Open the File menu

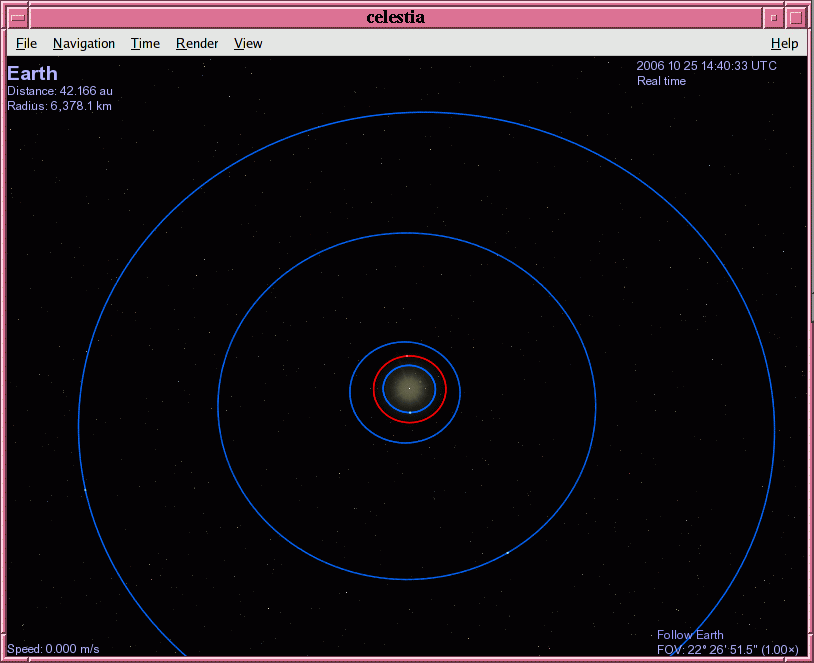pyautogui.click(x=26, y=43)
